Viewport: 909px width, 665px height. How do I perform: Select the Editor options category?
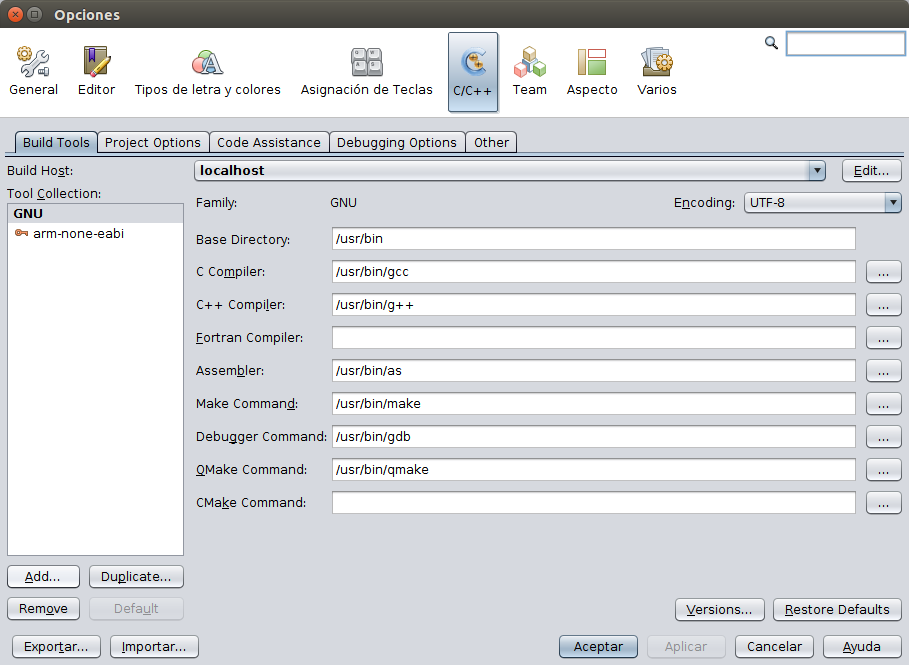click(96, 70)
